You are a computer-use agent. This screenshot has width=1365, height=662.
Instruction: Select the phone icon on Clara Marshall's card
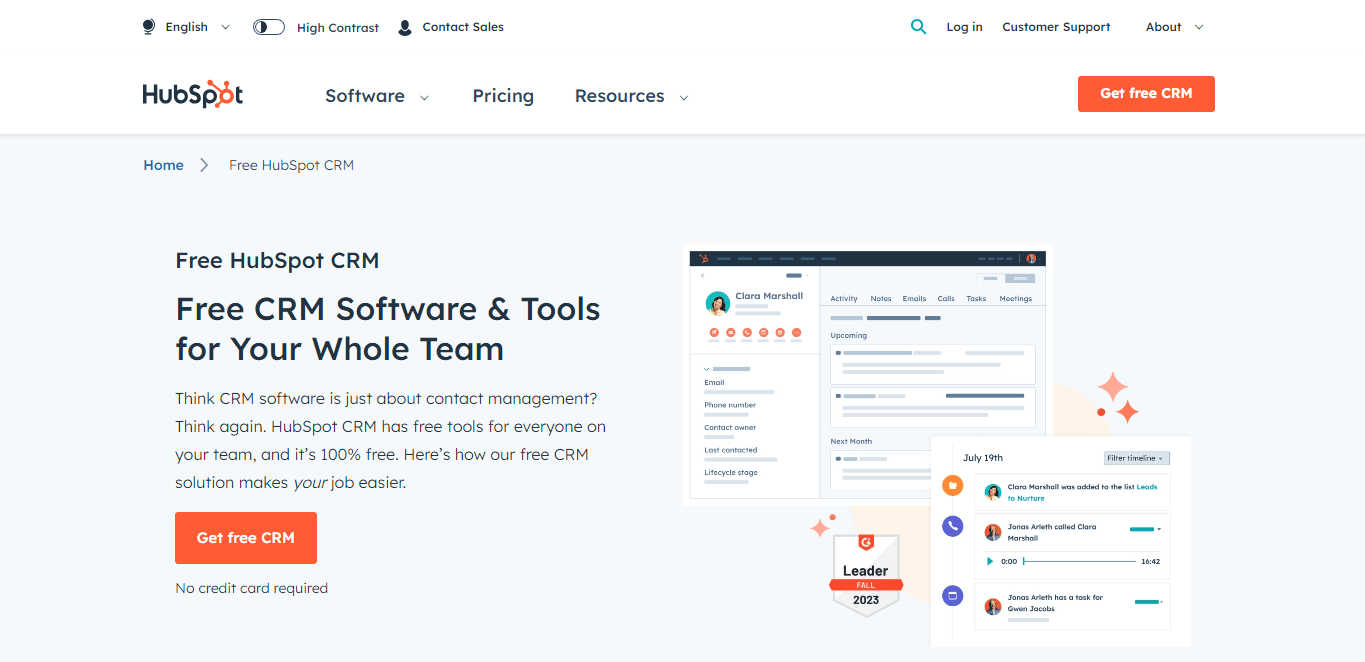tap(745, 333)
